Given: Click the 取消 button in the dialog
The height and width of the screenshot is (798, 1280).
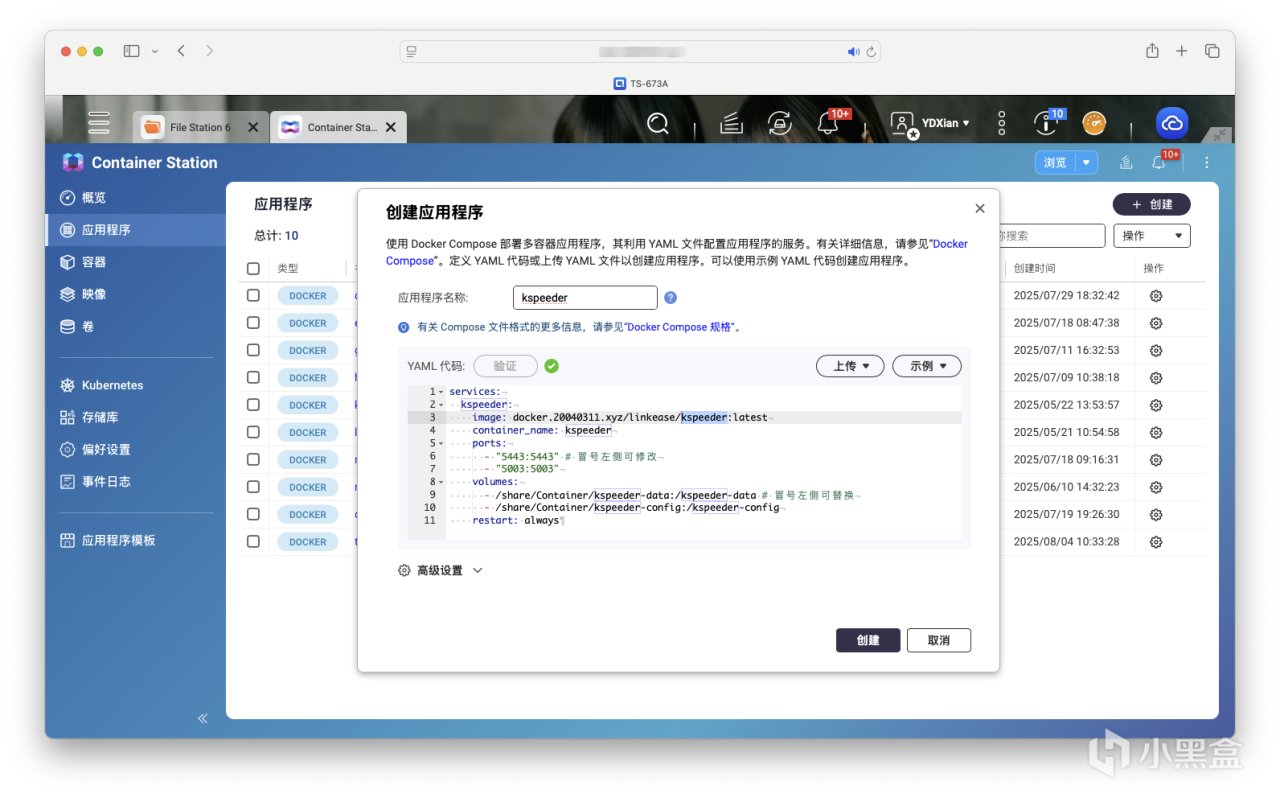Looking at the screenshot, I should pos(939,640).
